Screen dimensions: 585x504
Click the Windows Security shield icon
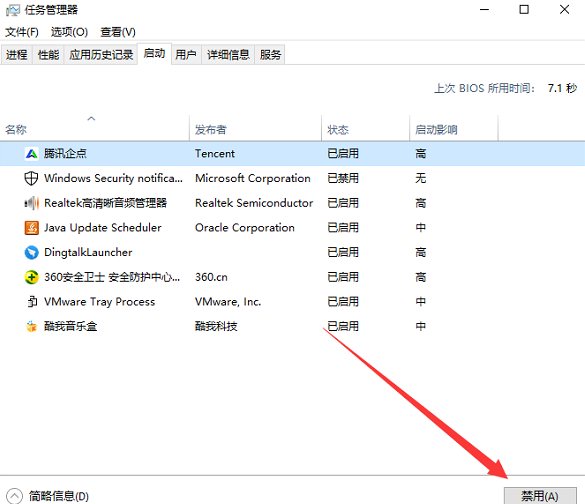tap(31, 178)
